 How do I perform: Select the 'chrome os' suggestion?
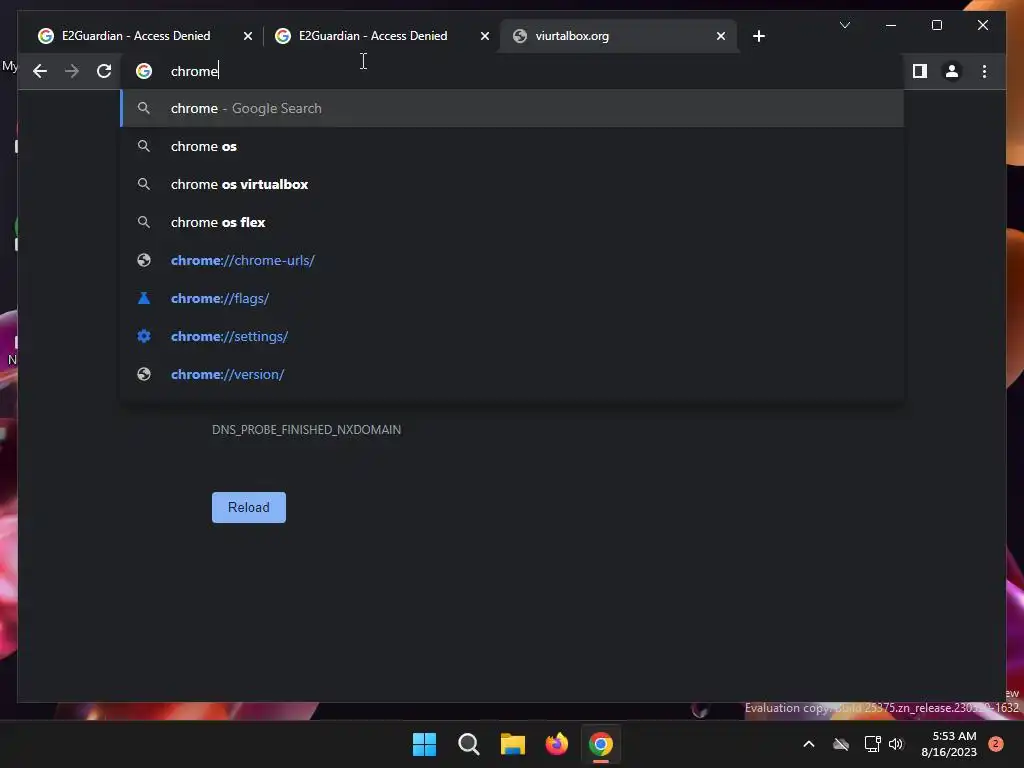point(513,146)
